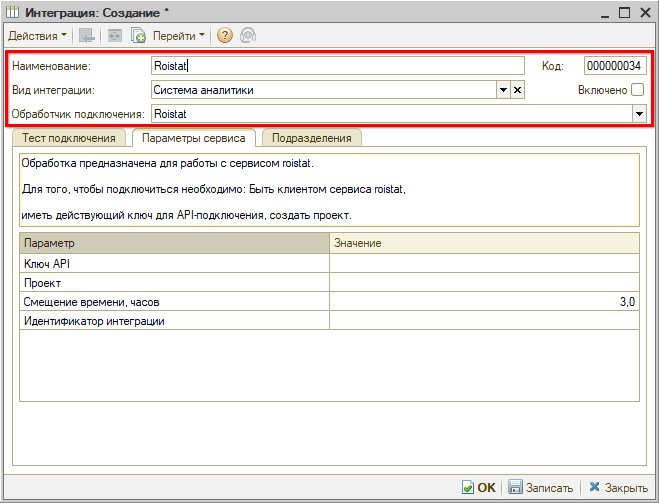659x503 pixels.
Task: Click the Обработчик подключения Roistat field
Action: [x=392, y=114]
